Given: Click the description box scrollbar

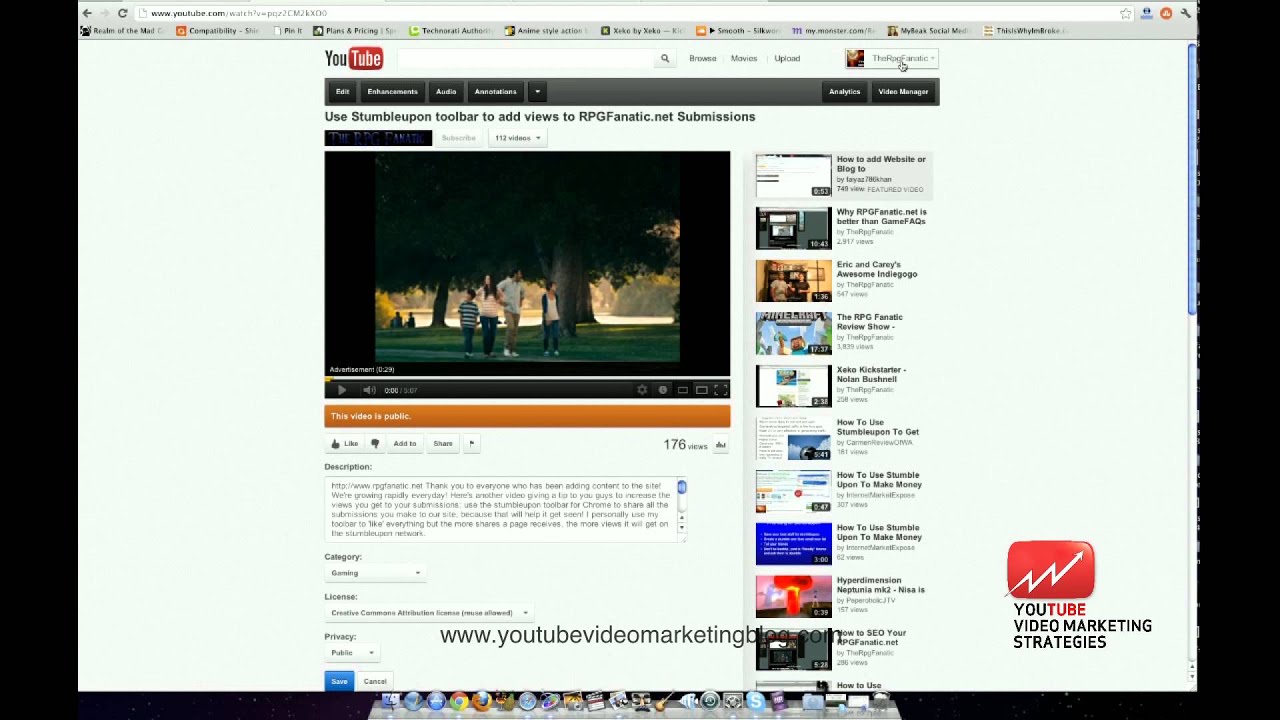Looking at the screenshot, I should point(682,508).
